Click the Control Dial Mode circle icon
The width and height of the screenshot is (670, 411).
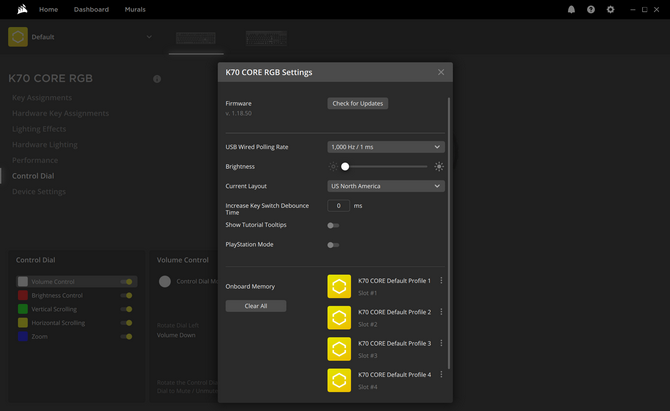(x=165, y=281)
